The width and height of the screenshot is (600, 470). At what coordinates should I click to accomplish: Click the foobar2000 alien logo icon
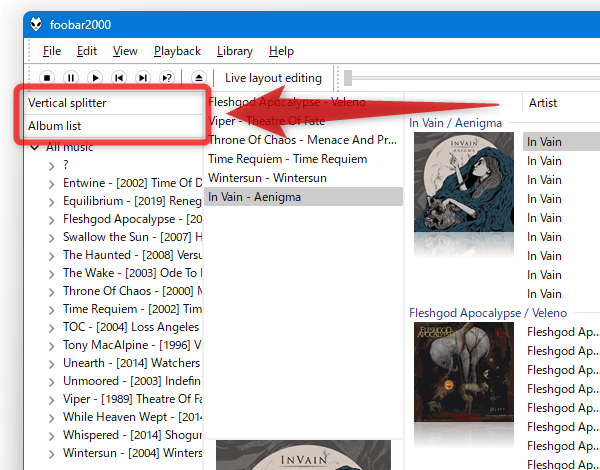36,24
